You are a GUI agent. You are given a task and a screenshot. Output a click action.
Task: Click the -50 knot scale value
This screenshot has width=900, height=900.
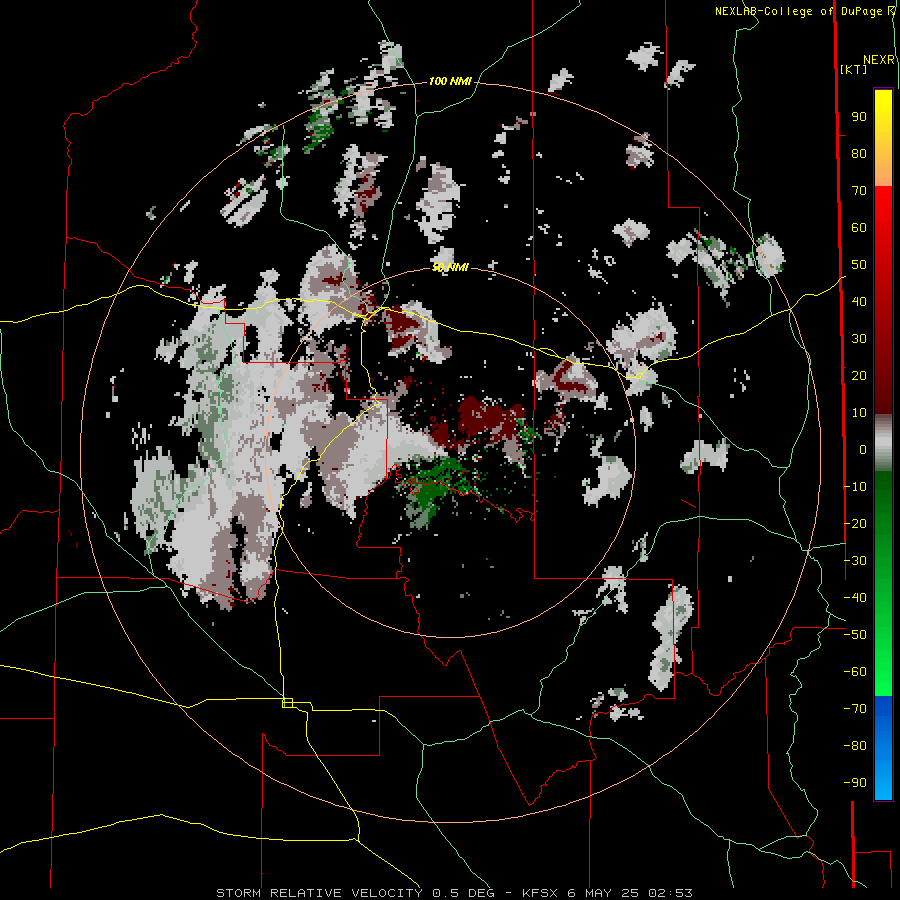pyautogui.click(x=855, y=635)
